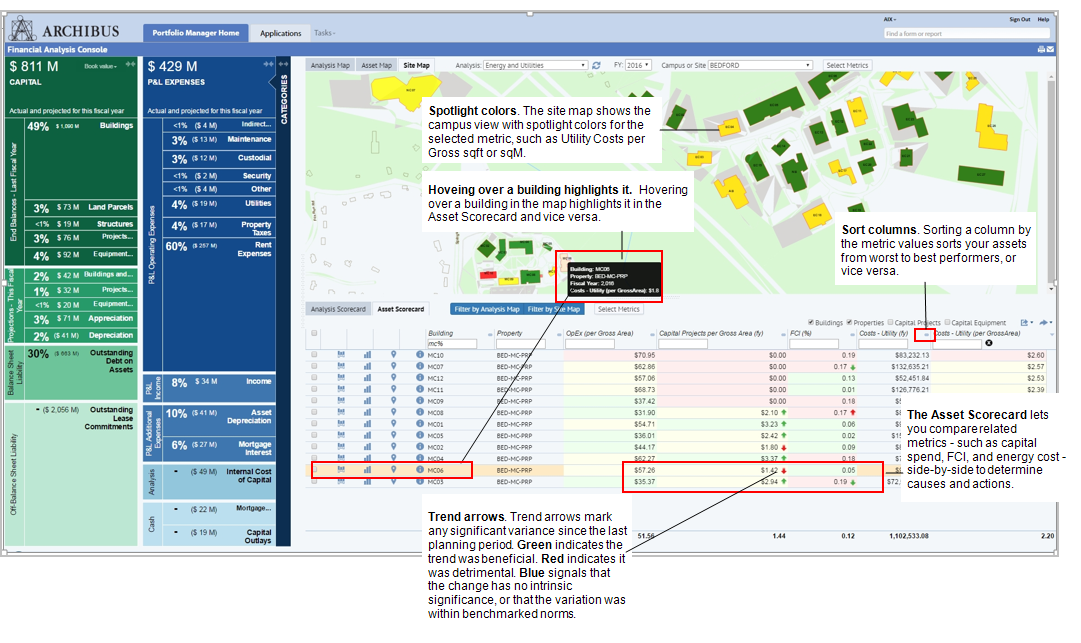
Task: Switch to the Analysis Map tab
Action: [330, 65]
